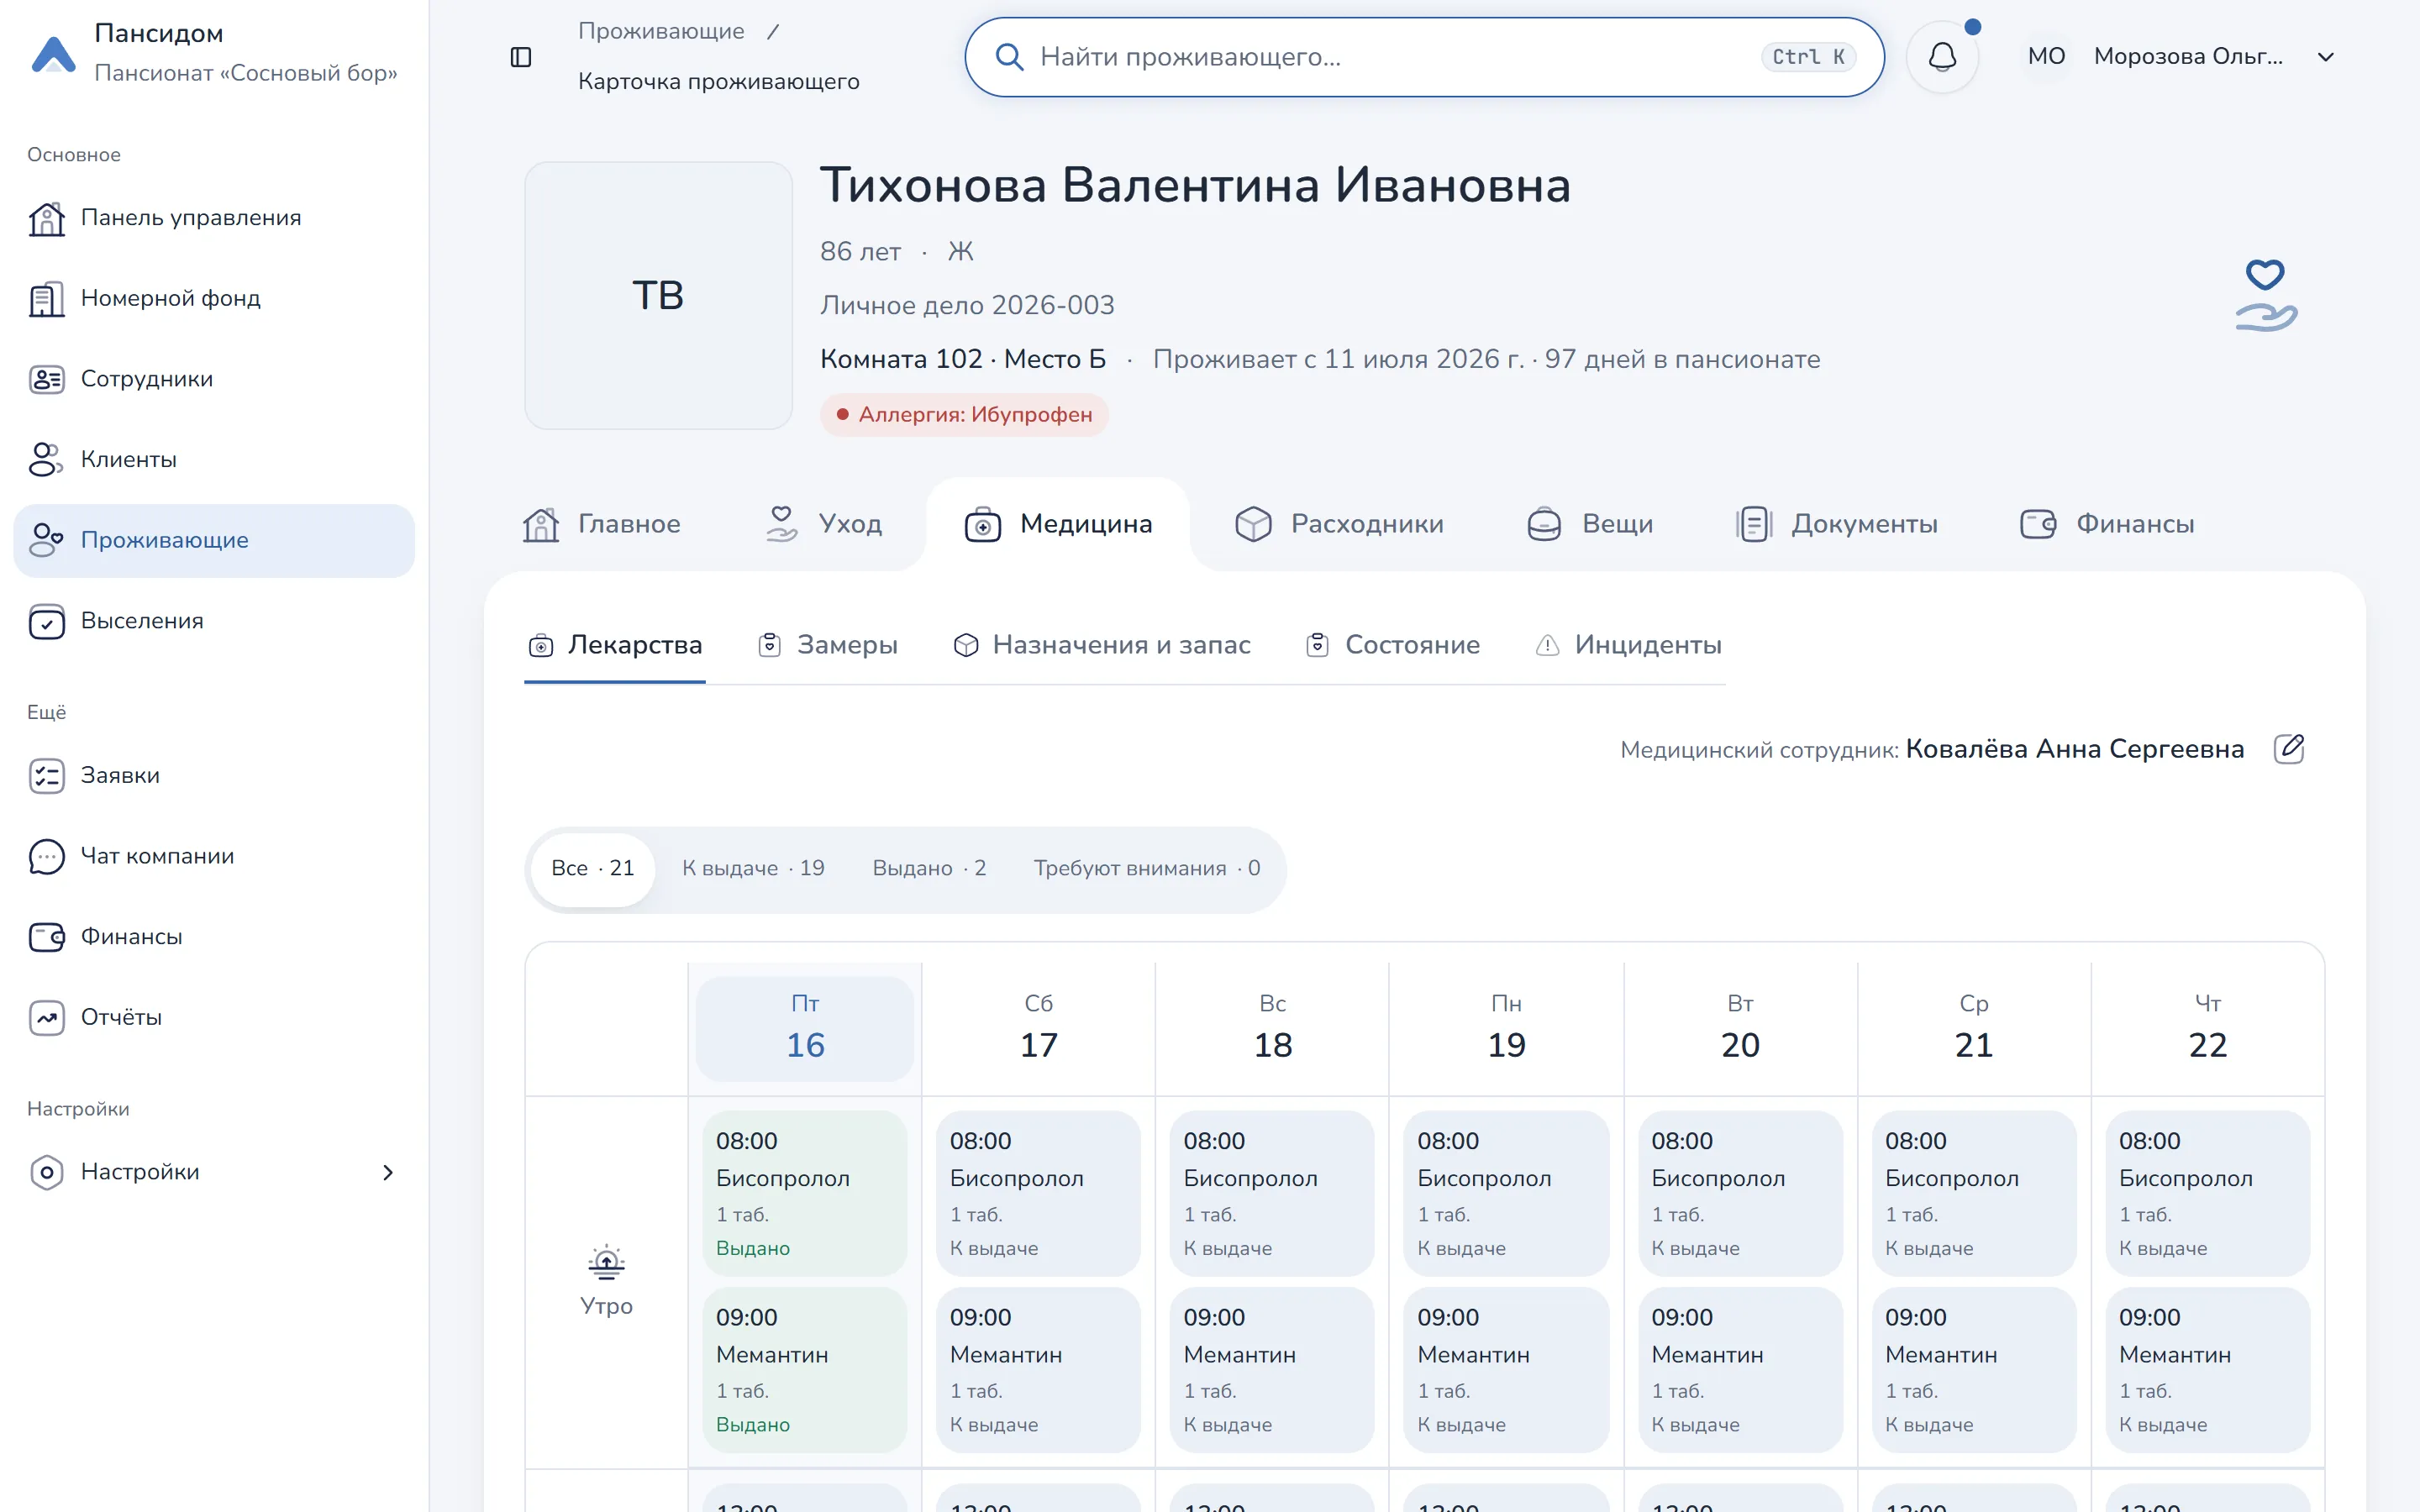Viewport: 2420px width, 1512px height.
Task: Expand Настройки chevron in sidebar
Action: (x=388, y=1172)
